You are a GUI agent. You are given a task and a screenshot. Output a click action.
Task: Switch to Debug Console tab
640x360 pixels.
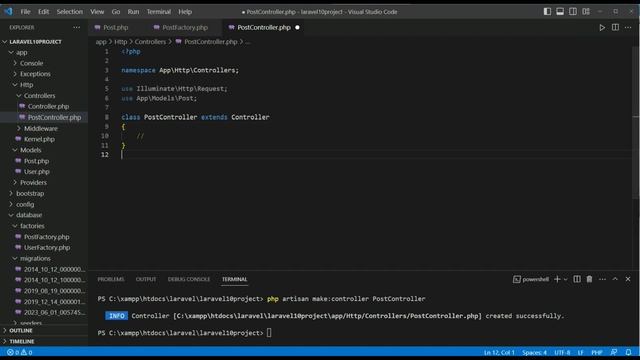pos(189,279)
